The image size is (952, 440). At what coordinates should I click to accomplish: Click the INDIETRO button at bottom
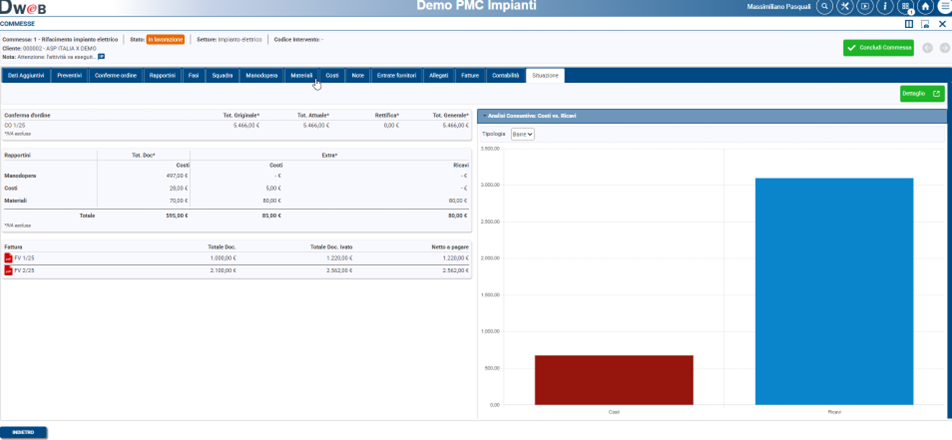point(23,432)
